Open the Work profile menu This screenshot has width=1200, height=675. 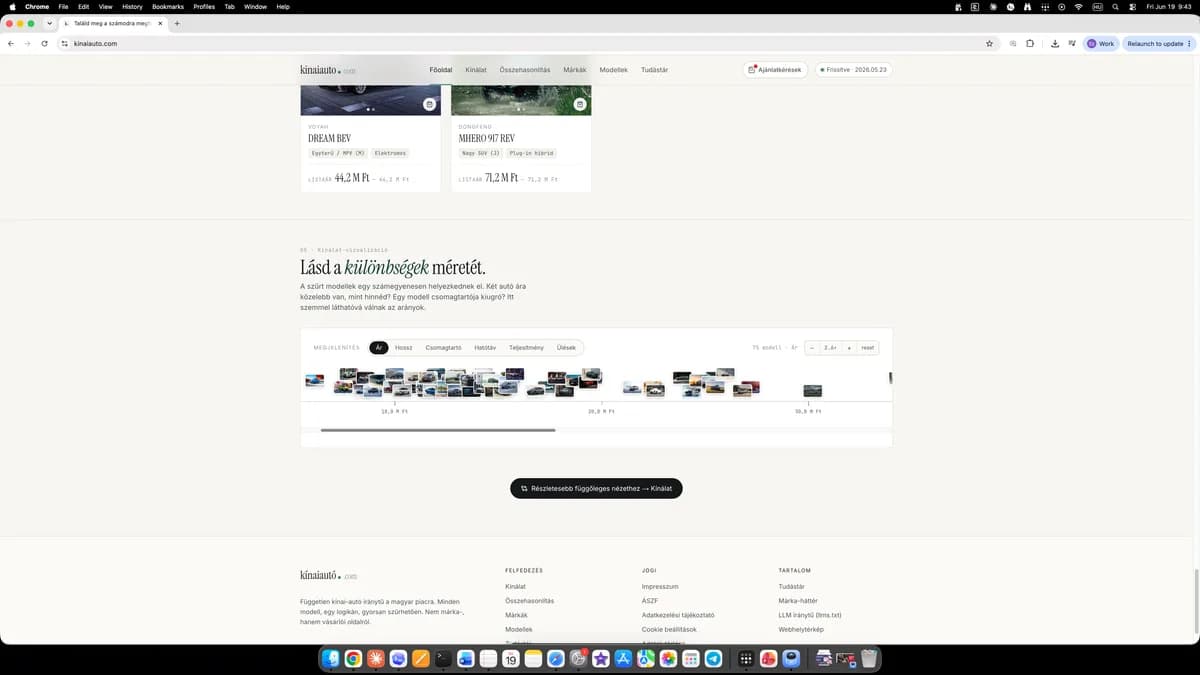[1100, 44]
